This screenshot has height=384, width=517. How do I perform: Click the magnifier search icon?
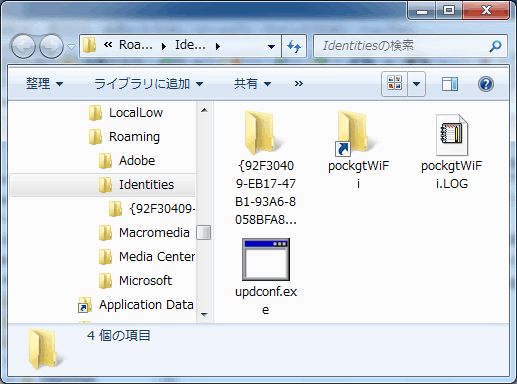pos(495,46)
